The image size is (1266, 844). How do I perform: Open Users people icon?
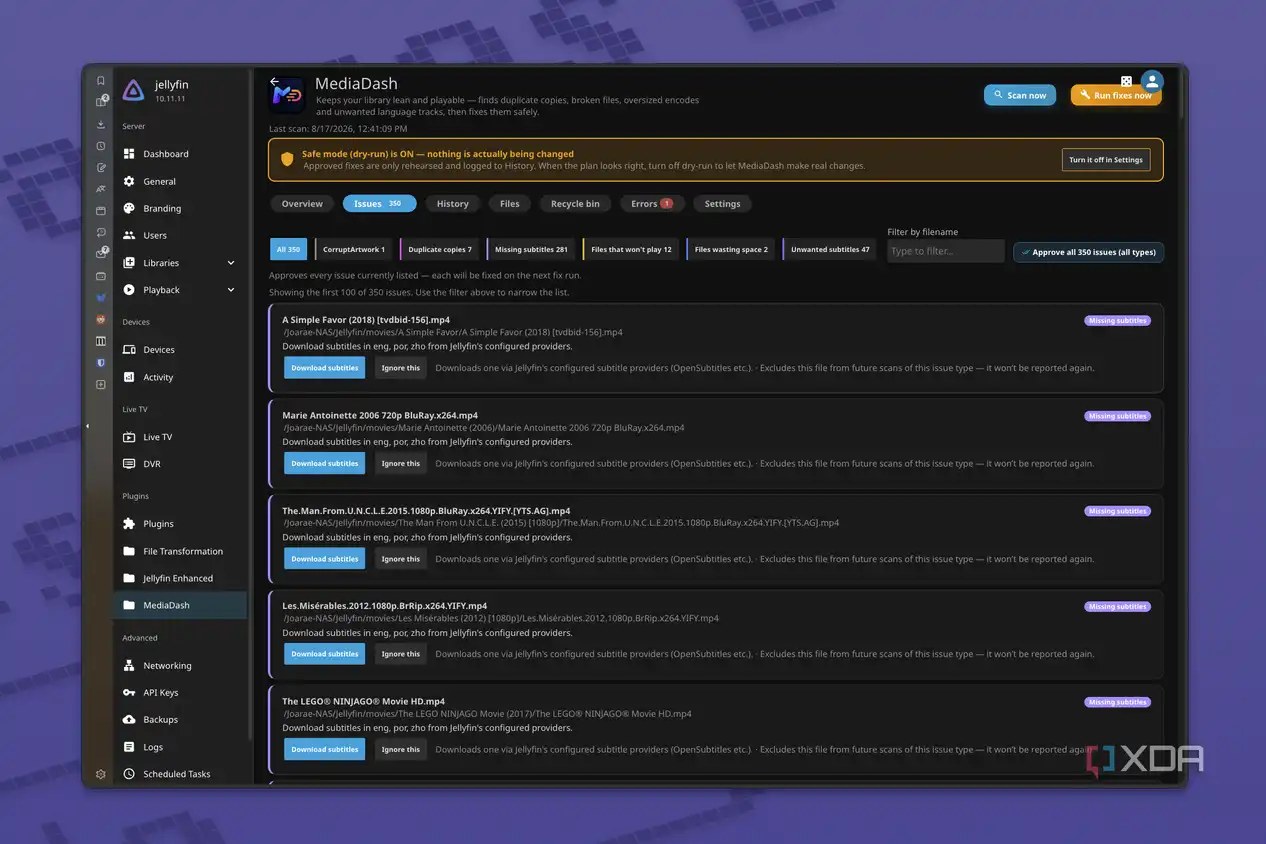129,235
